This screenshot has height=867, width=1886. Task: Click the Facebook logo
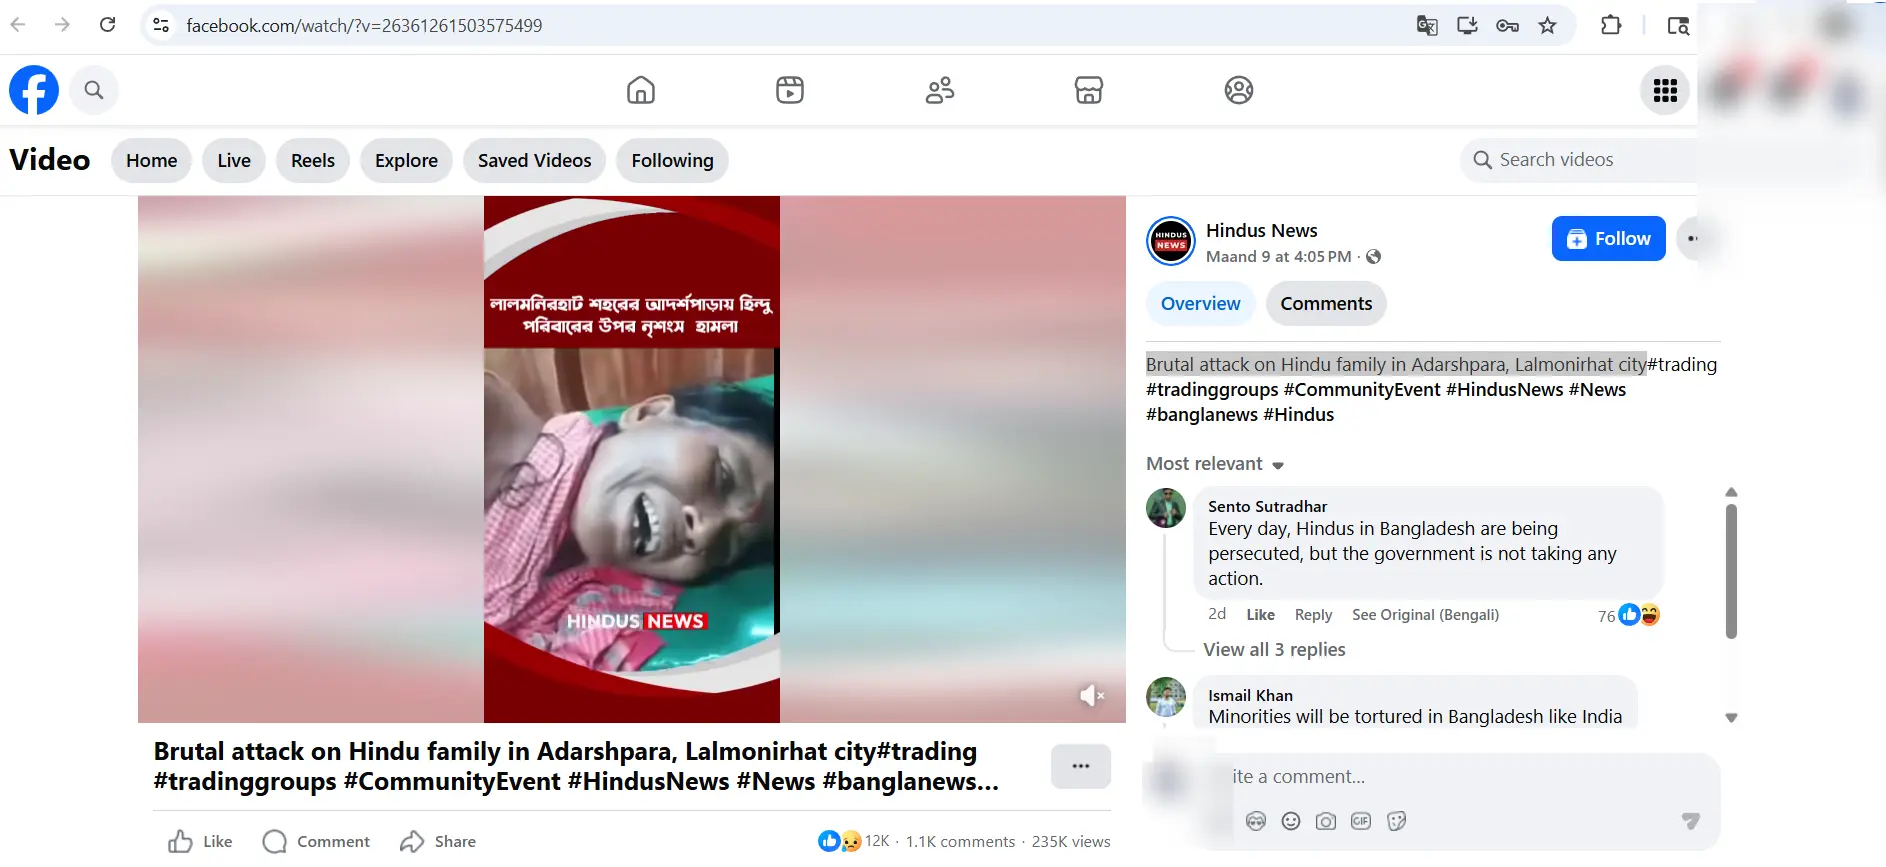pyautogui.click(x=34, y=90)
